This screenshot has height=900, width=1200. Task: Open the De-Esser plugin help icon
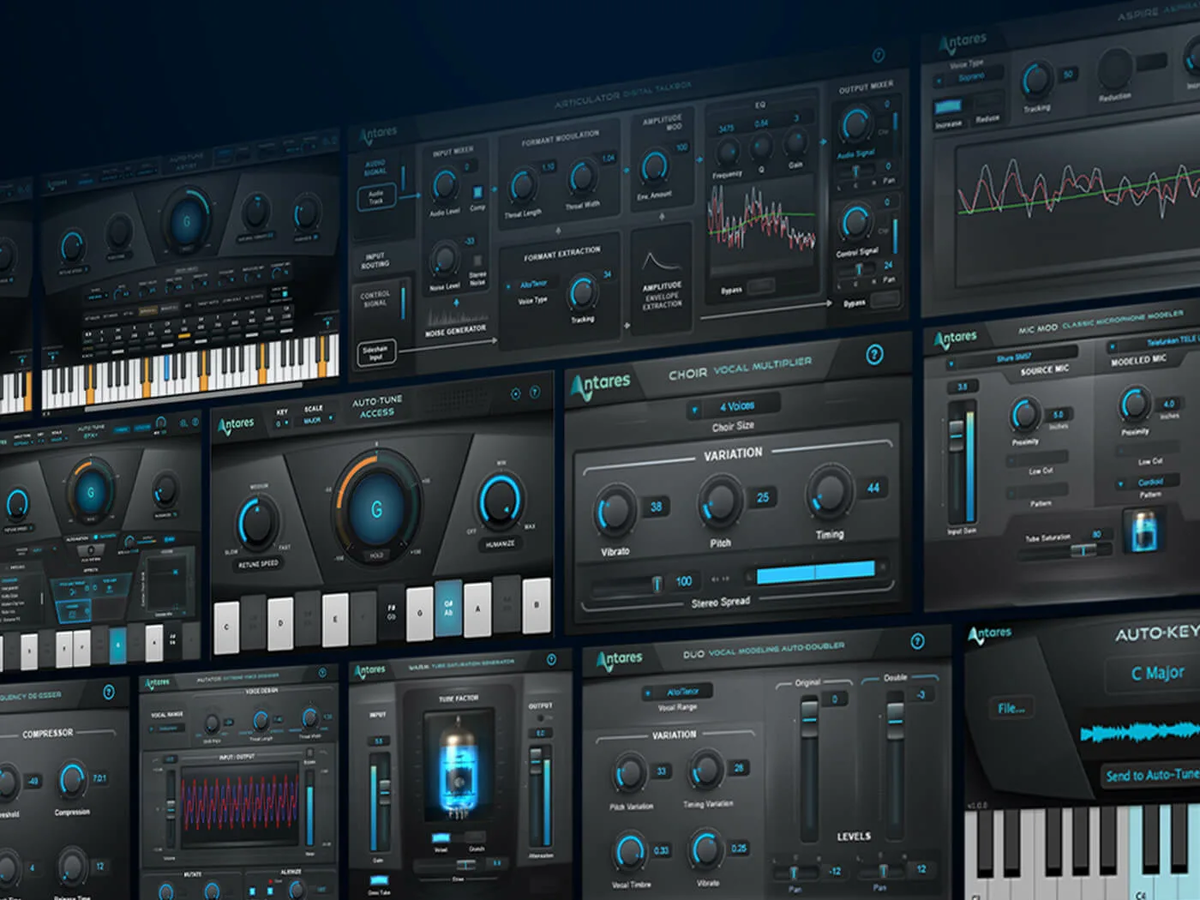click(x=108, y=692)
